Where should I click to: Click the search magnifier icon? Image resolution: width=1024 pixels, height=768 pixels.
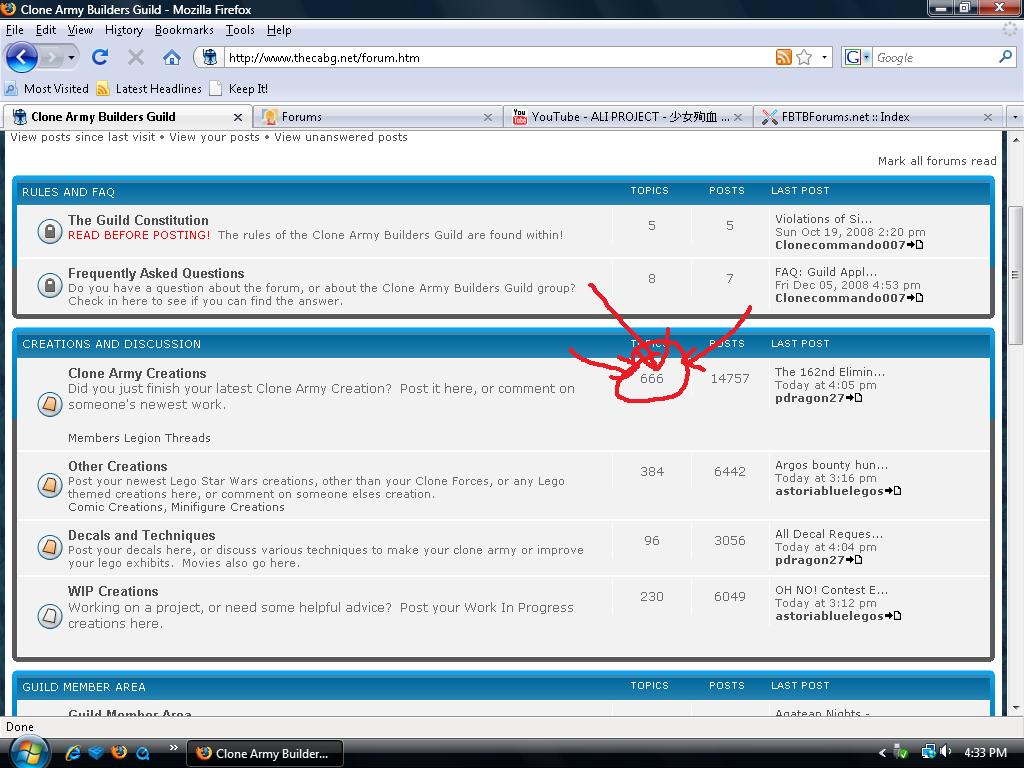coord(1006,57)
